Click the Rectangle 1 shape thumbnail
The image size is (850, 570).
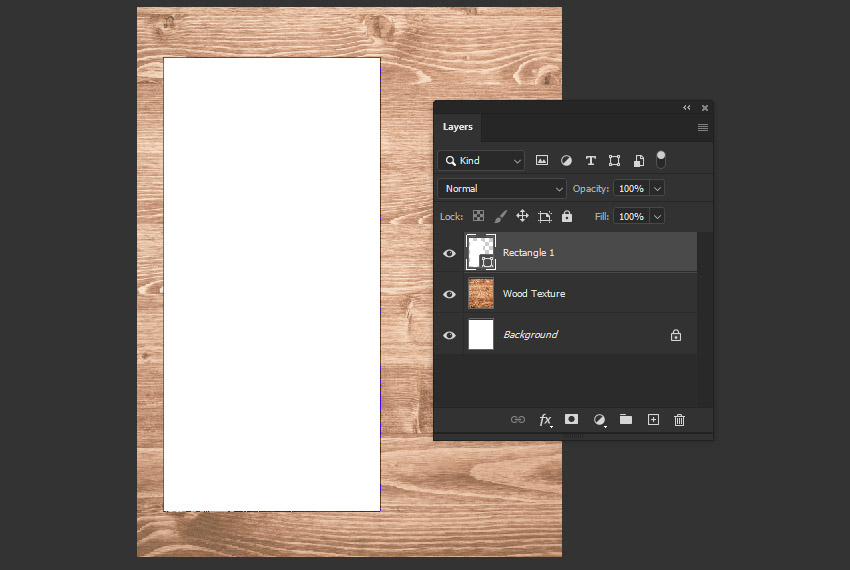481,252
